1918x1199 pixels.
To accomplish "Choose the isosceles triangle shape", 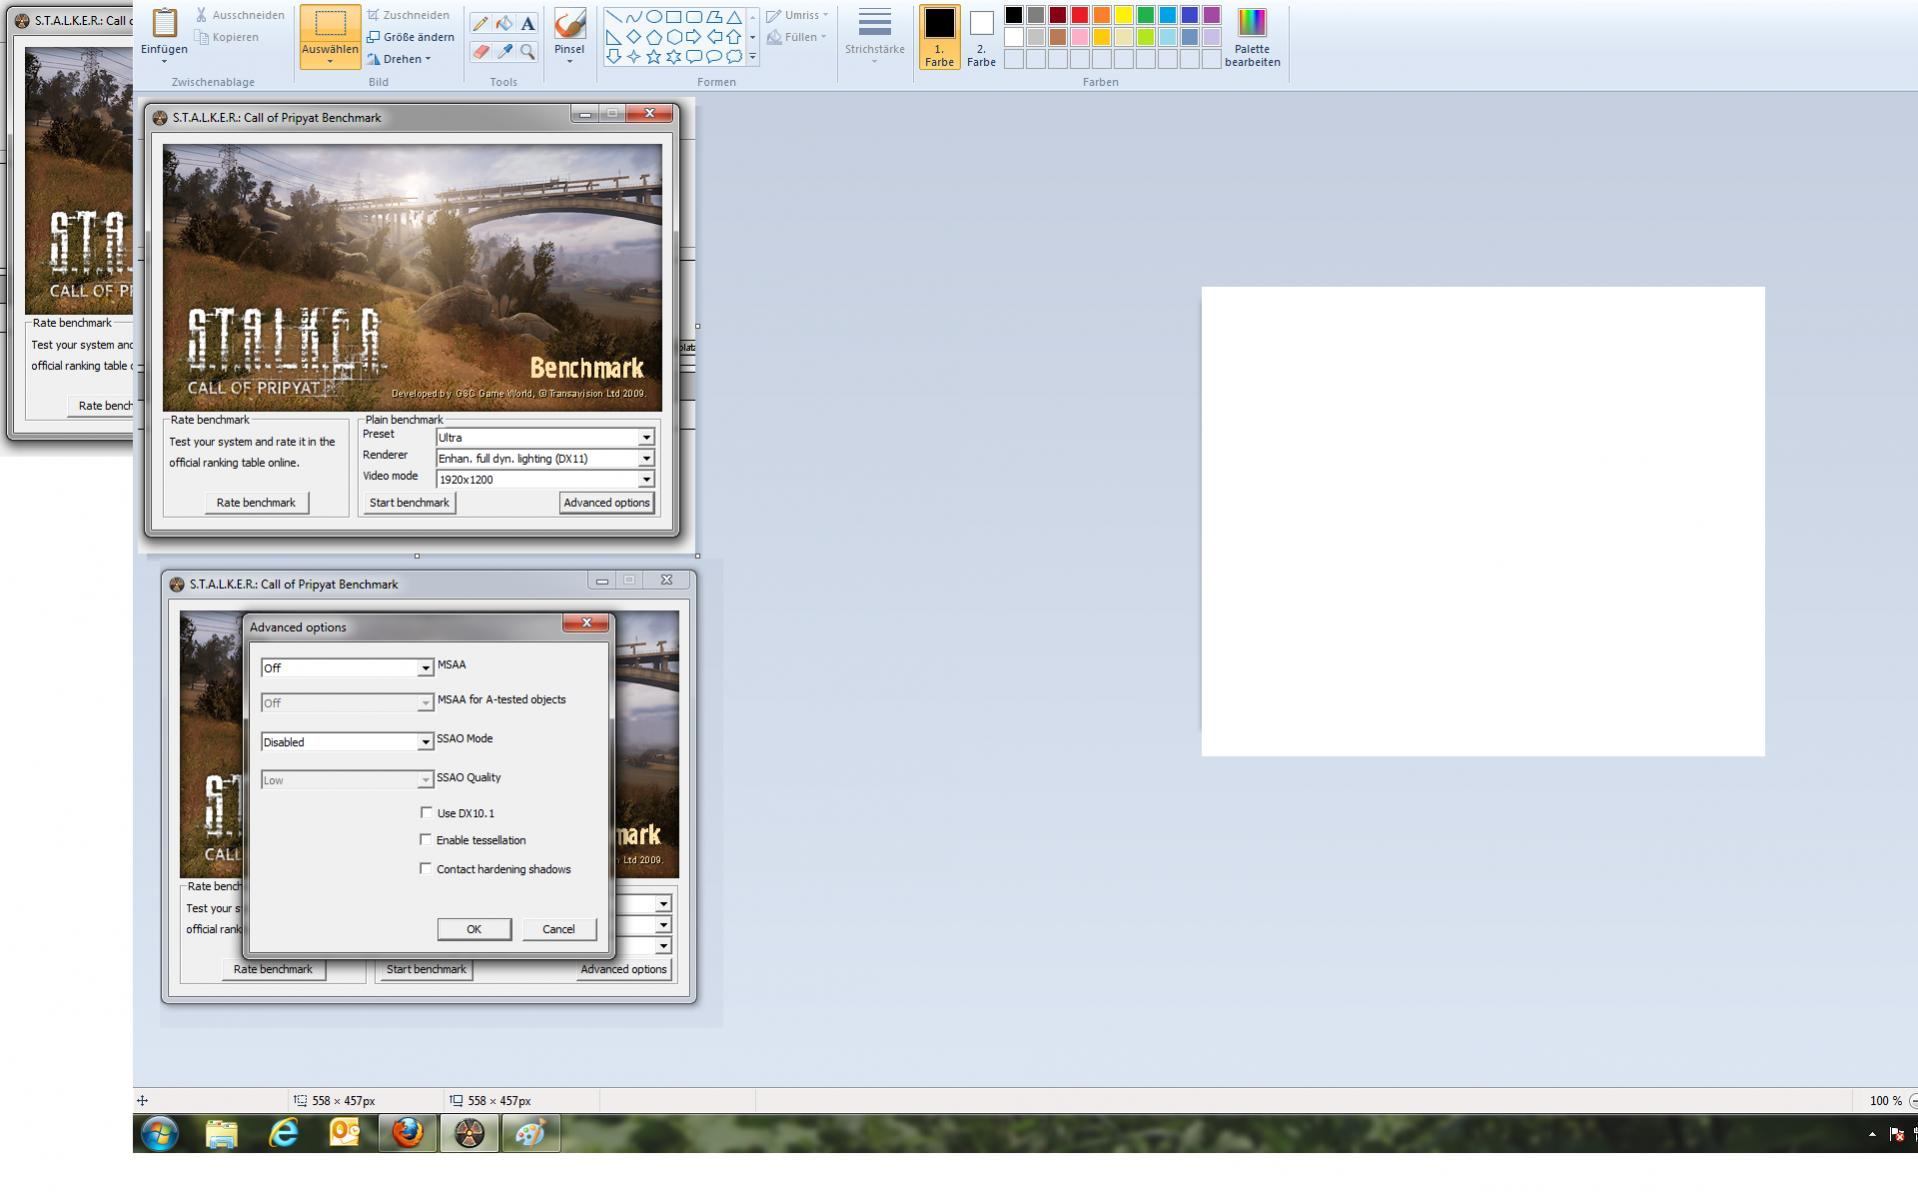I will [734, 17].
